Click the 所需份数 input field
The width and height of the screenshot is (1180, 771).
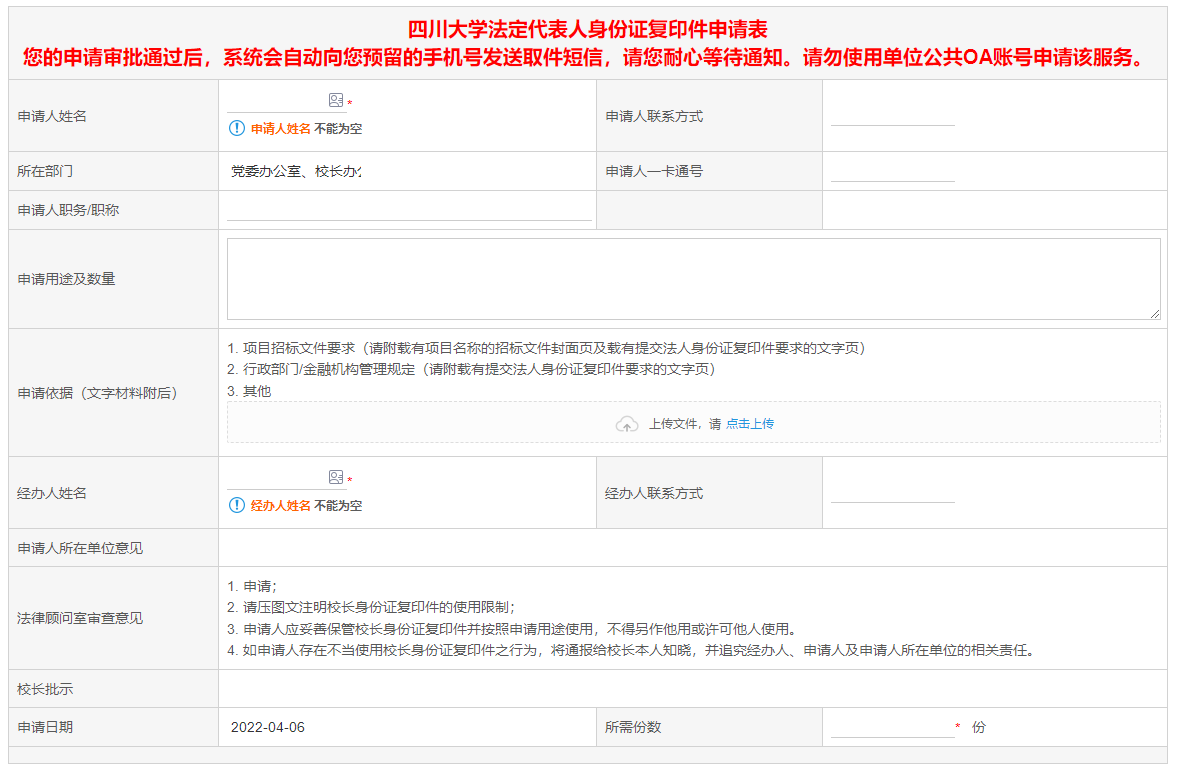(x=892, y=727)
